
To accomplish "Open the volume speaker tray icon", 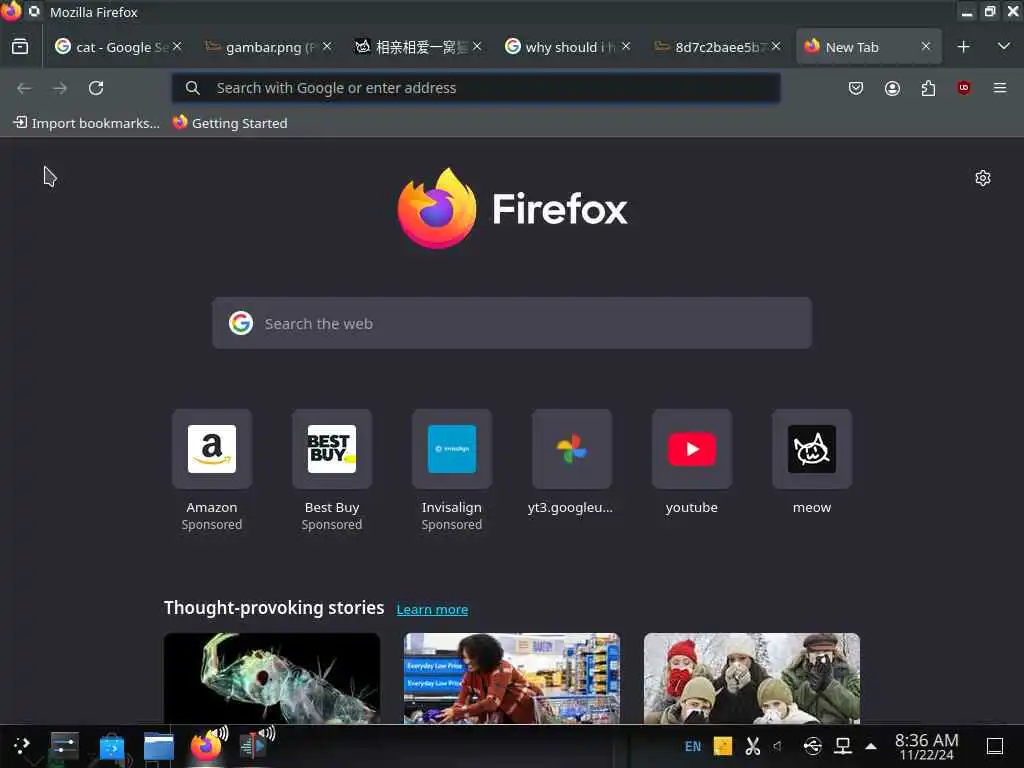I will tap(778, 746).
